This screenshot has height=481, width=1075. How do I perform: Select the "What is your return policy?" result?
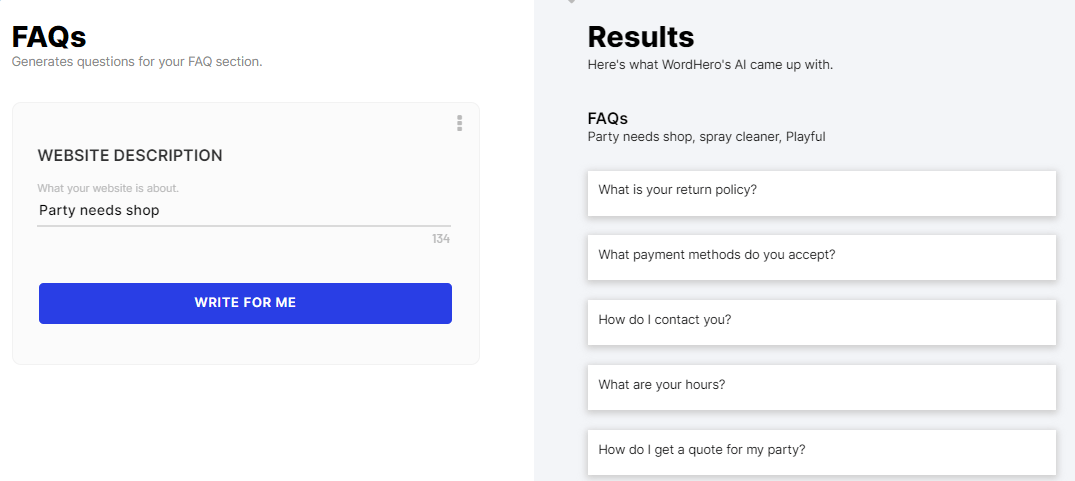coord(821,191)
